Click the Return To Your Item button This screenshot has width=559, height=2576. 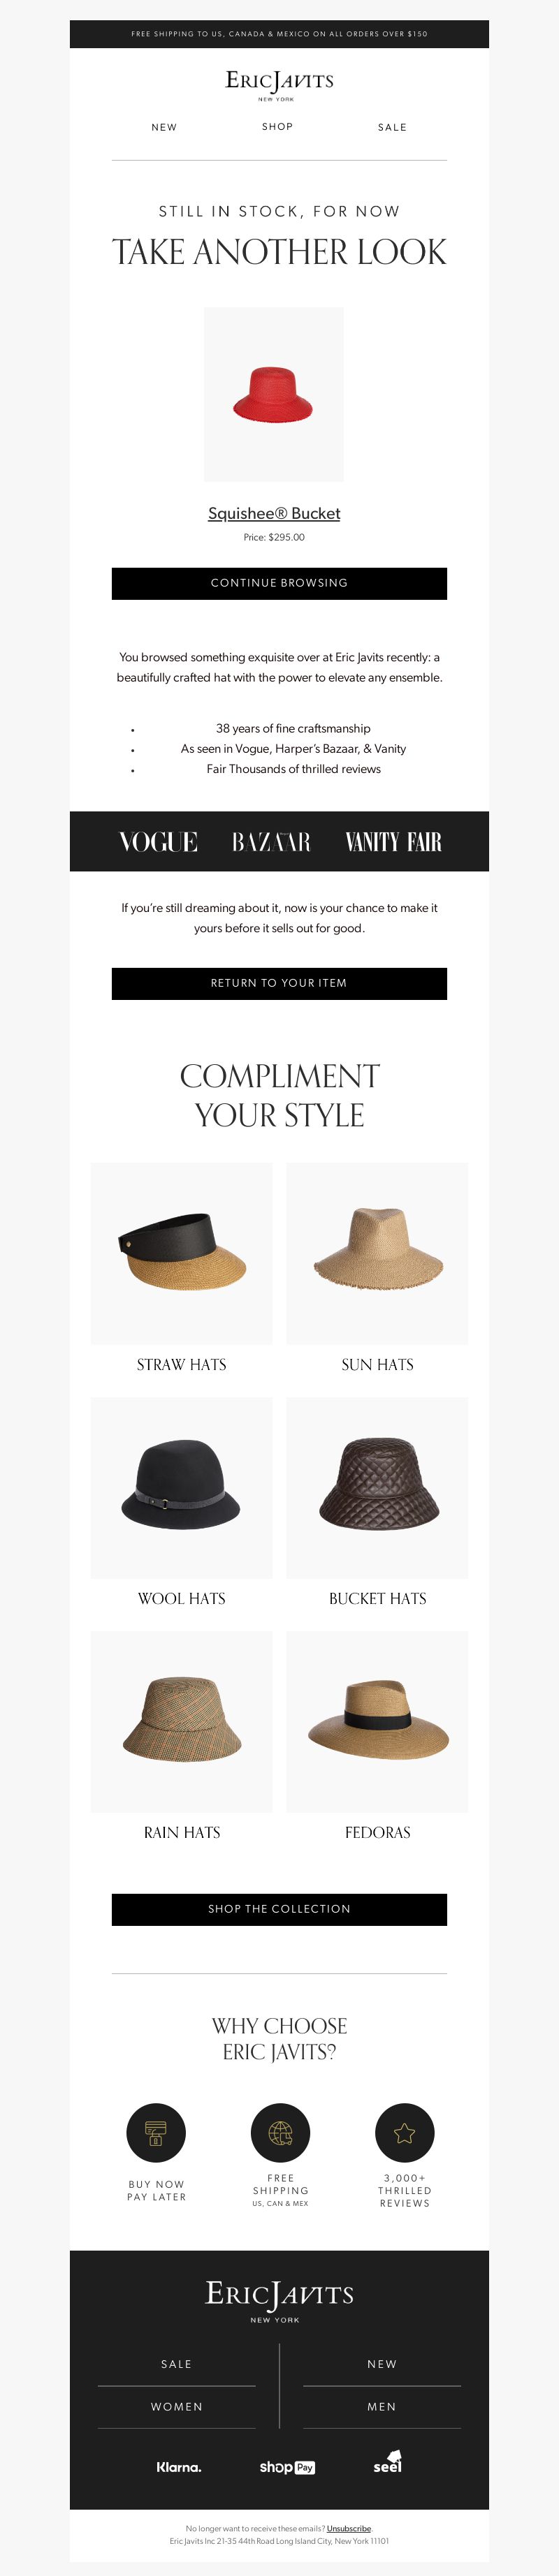(x=279, y=983)
